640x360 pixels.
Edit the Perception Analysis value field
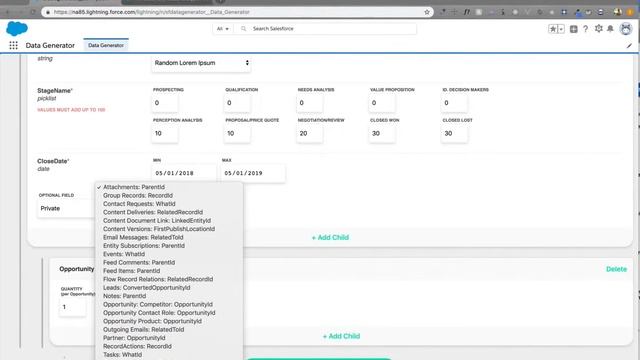click(x=165, y=133)
